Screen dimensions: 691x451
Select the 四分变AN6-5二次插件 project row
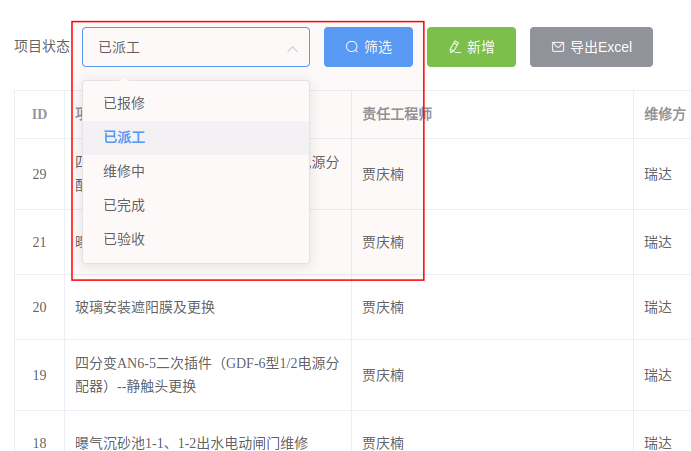(207, 375)
